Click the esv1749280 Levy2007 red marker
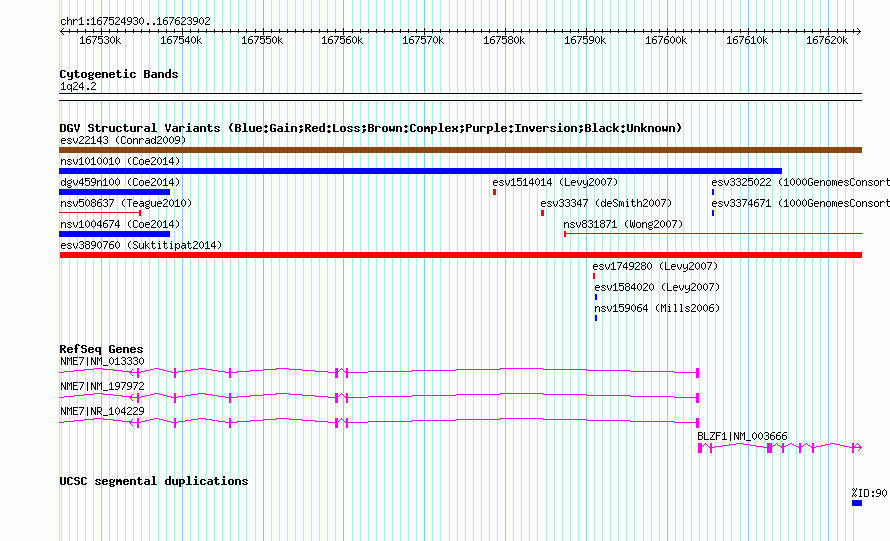 point(594,276)
